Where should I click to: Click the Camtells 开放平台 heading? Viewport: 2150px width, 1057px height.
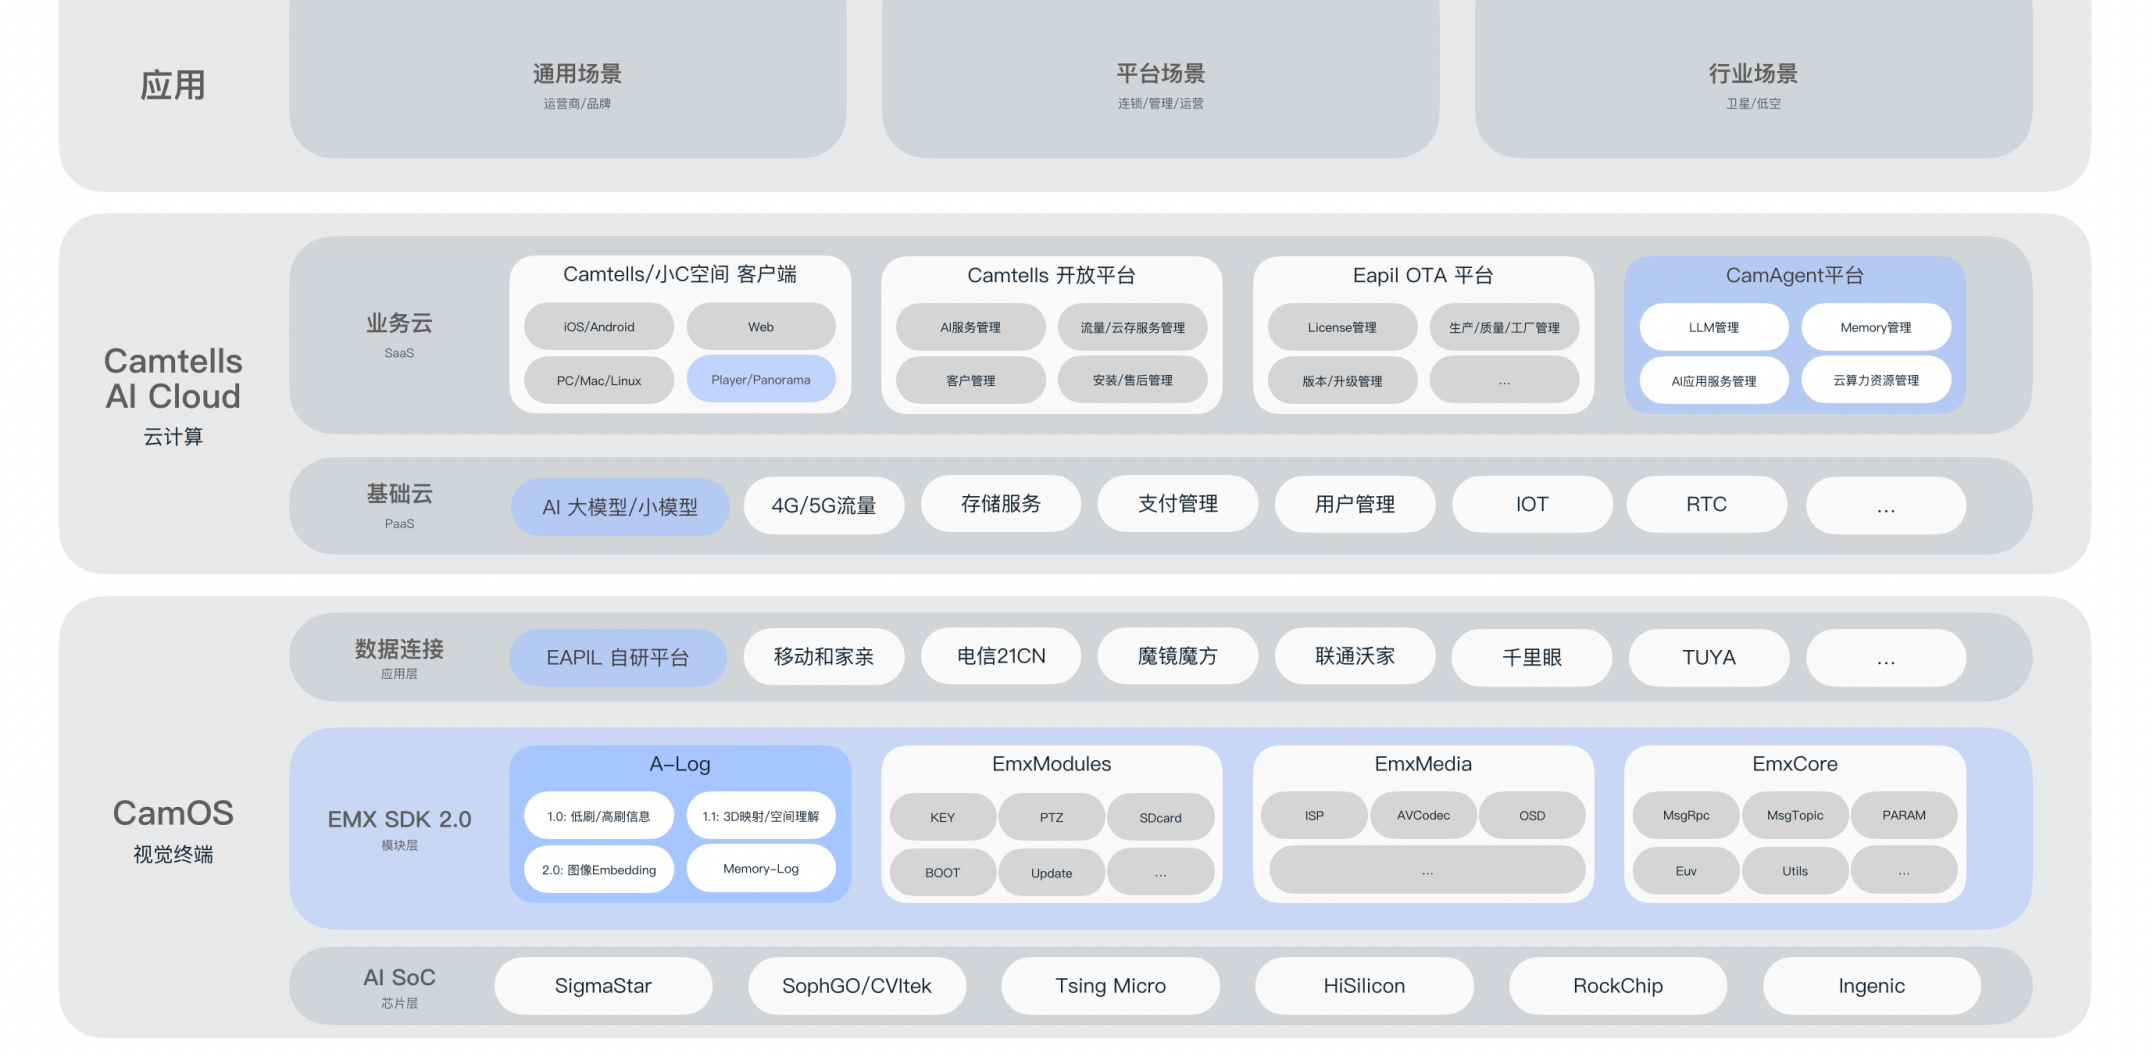(1051, 275)
